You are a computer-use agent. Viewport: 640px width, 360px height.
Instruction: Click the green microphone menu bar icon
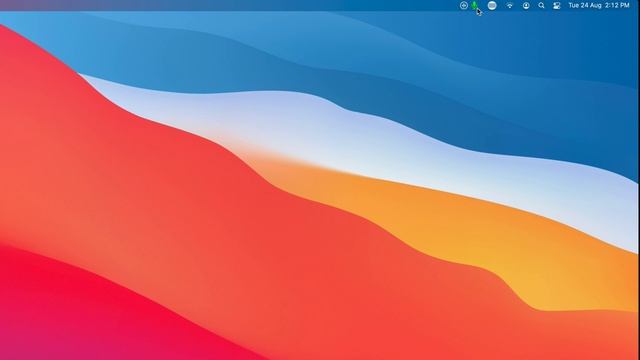pyautogui.click(x=474, y=5)
